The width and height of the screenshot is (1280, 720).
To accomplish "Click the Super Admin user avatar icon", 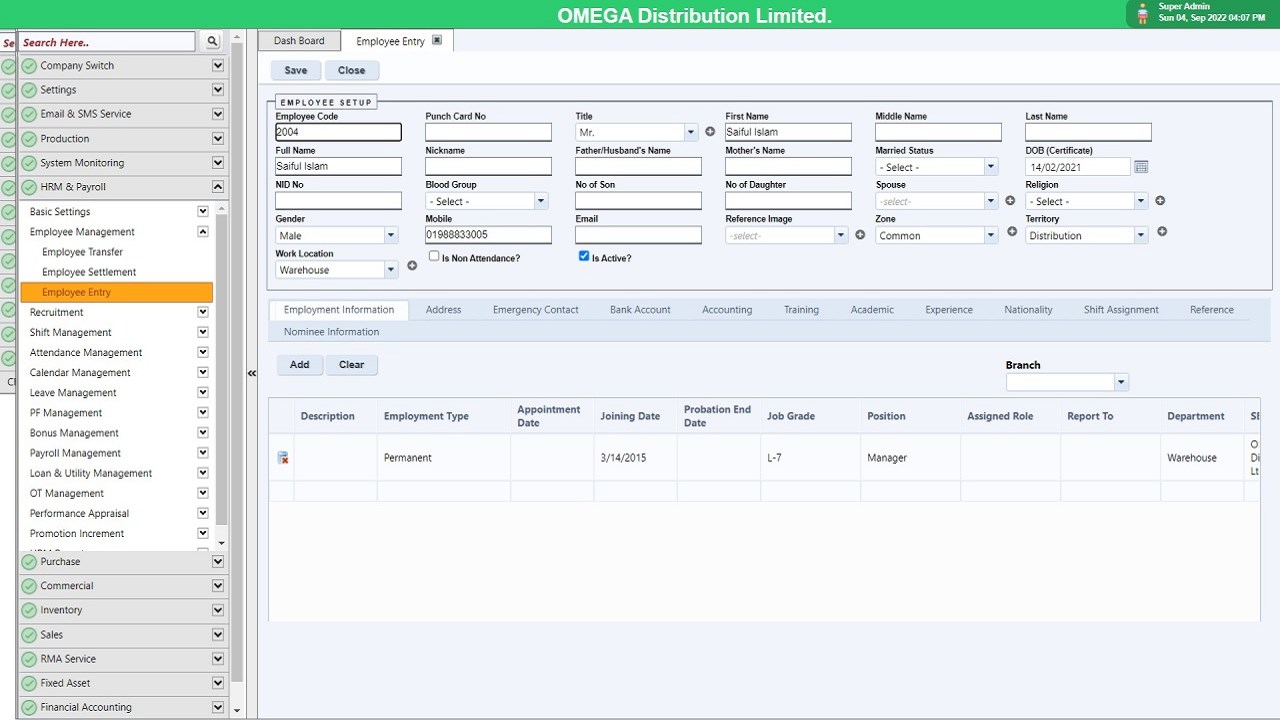I will tap(1142, 13).
